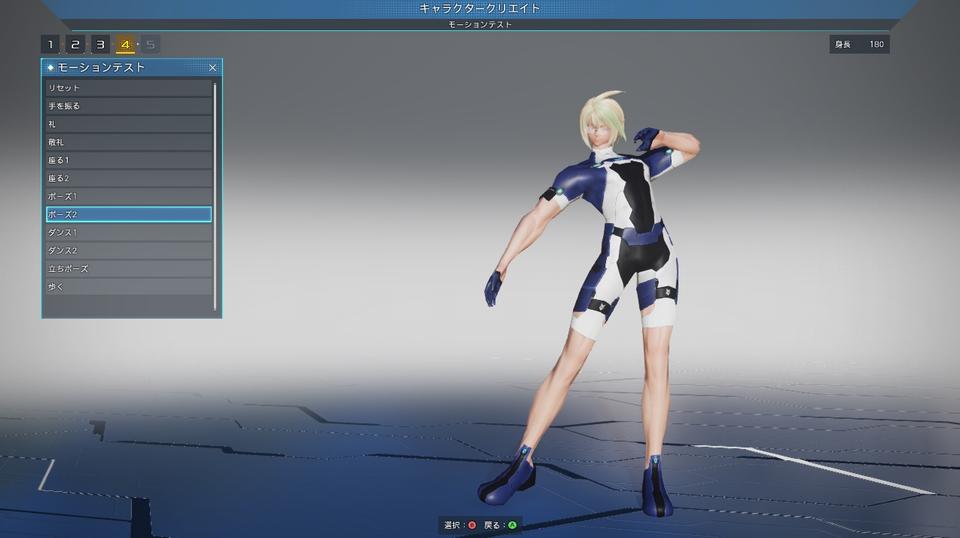Play the 手を振る wave motion
The image size is (960, 538).
pyautogui.click(x=128, y=106)
